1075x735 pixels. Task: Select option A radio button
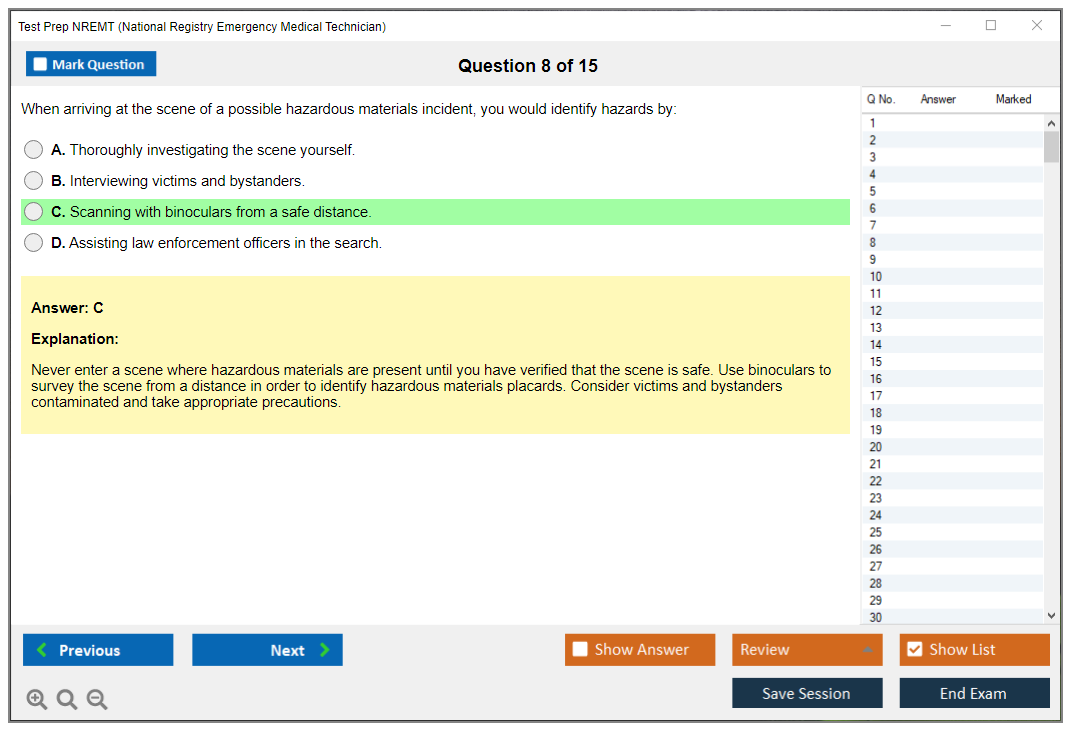(x=34, y=150)
